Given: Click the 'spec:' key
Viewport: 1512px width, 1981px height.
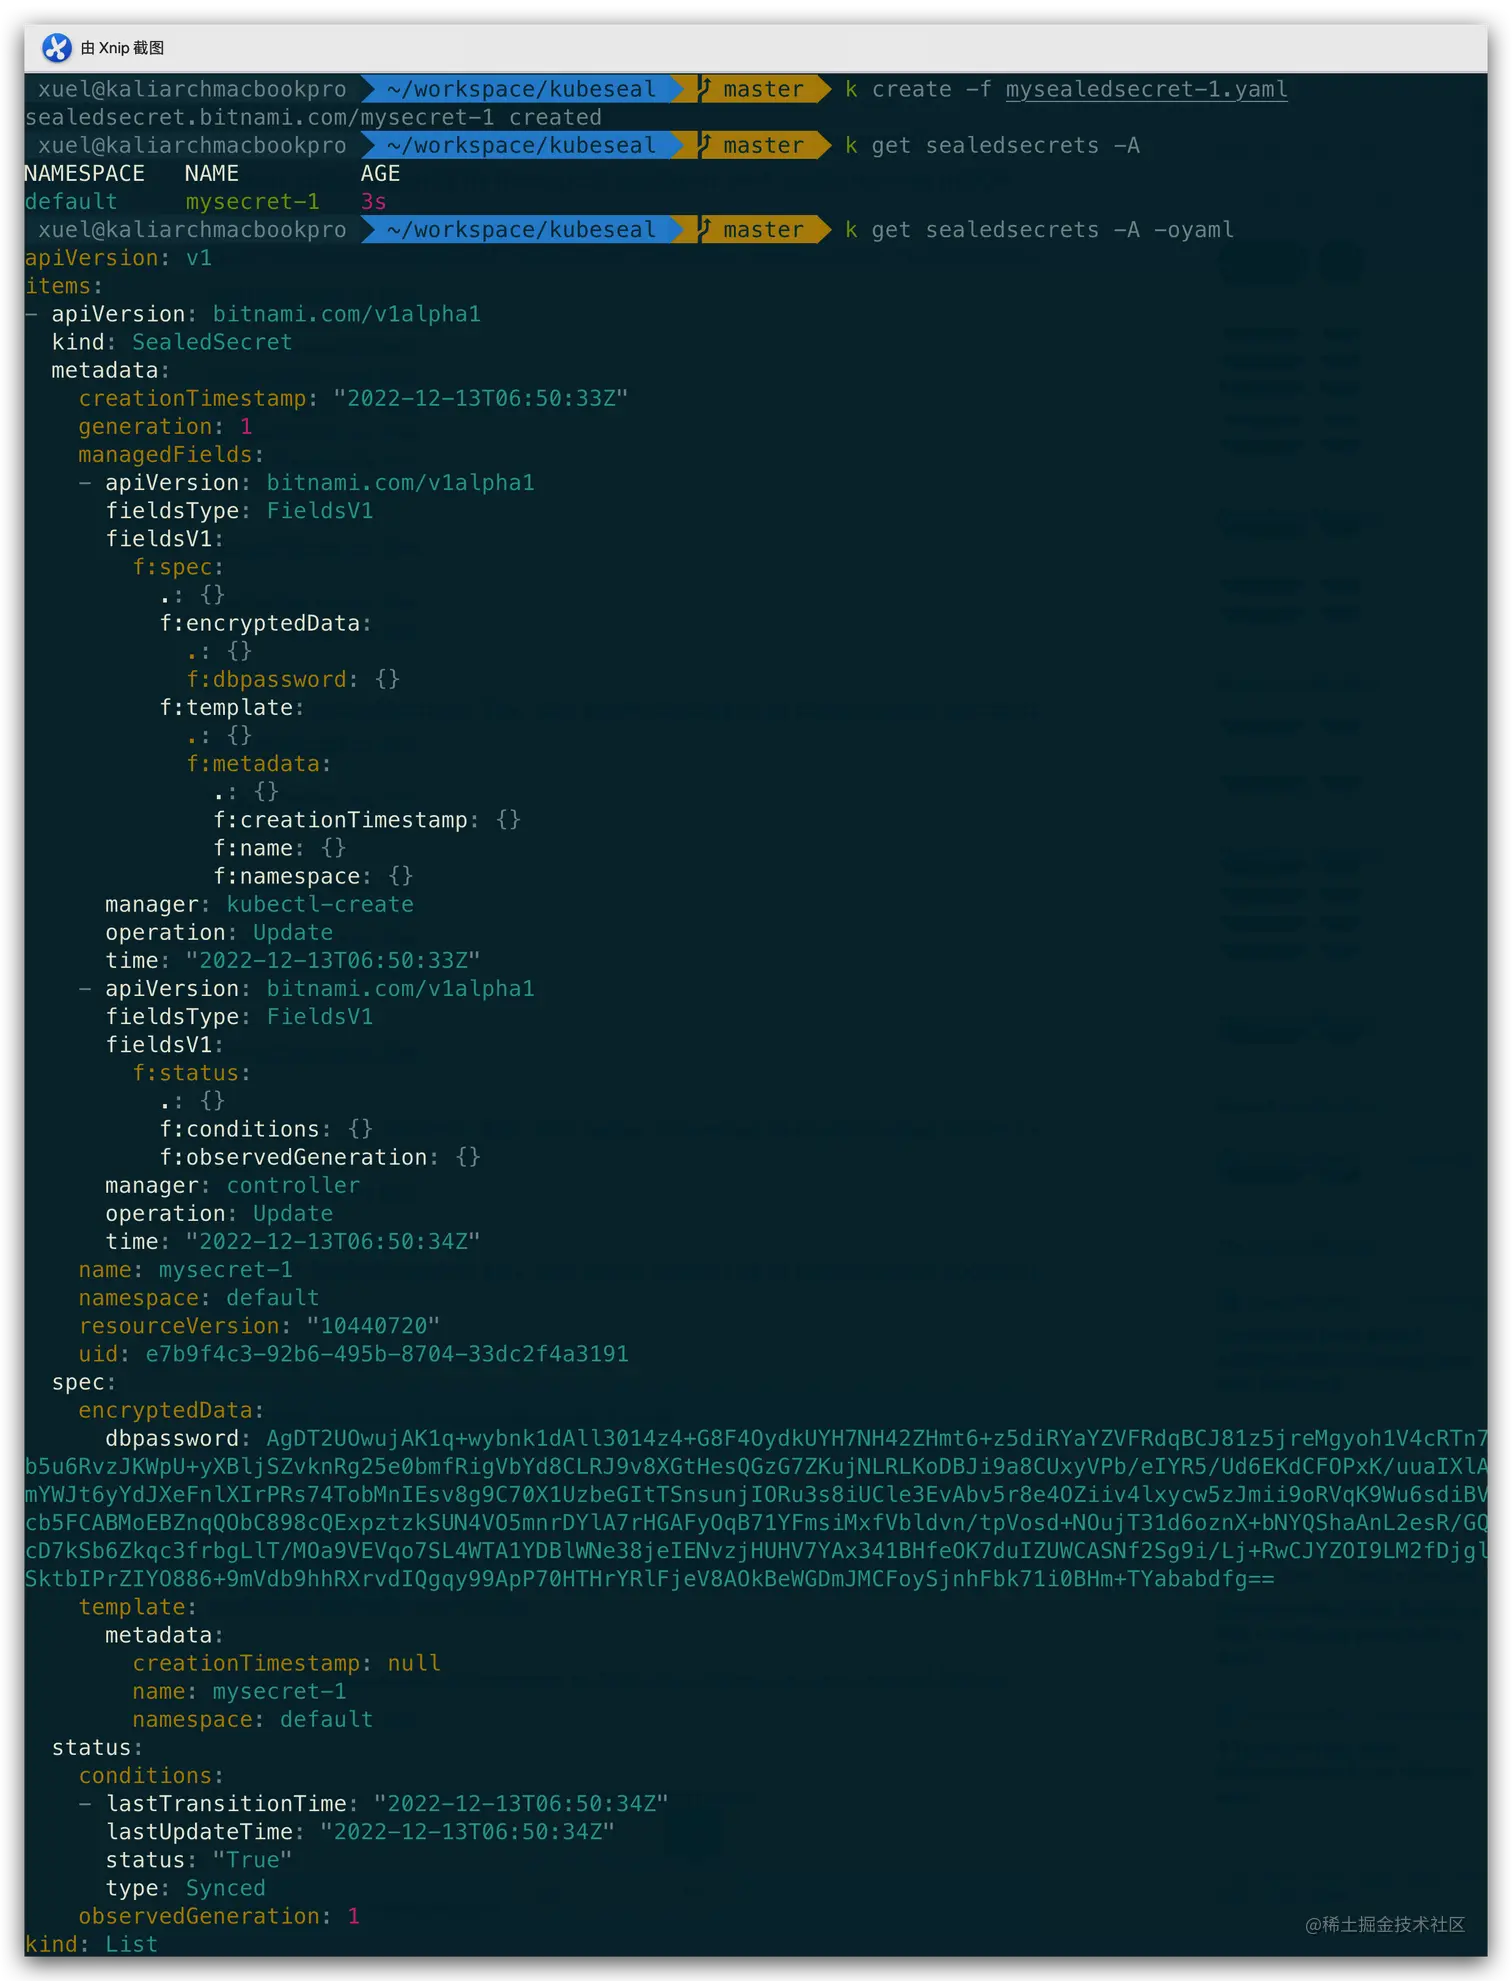Looking at the screenshot, I should pos(84,1382).
